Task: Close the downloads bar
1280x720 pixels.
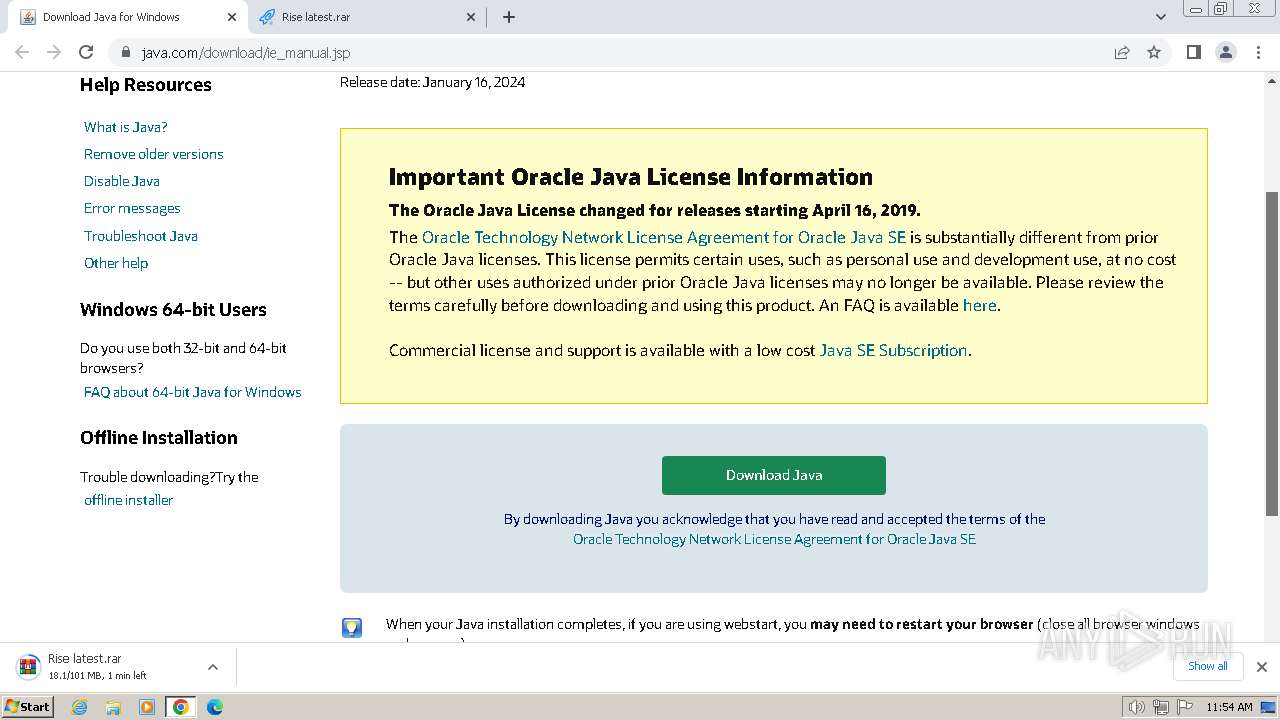Action: pyautogui.click(x=1261, y=666)
